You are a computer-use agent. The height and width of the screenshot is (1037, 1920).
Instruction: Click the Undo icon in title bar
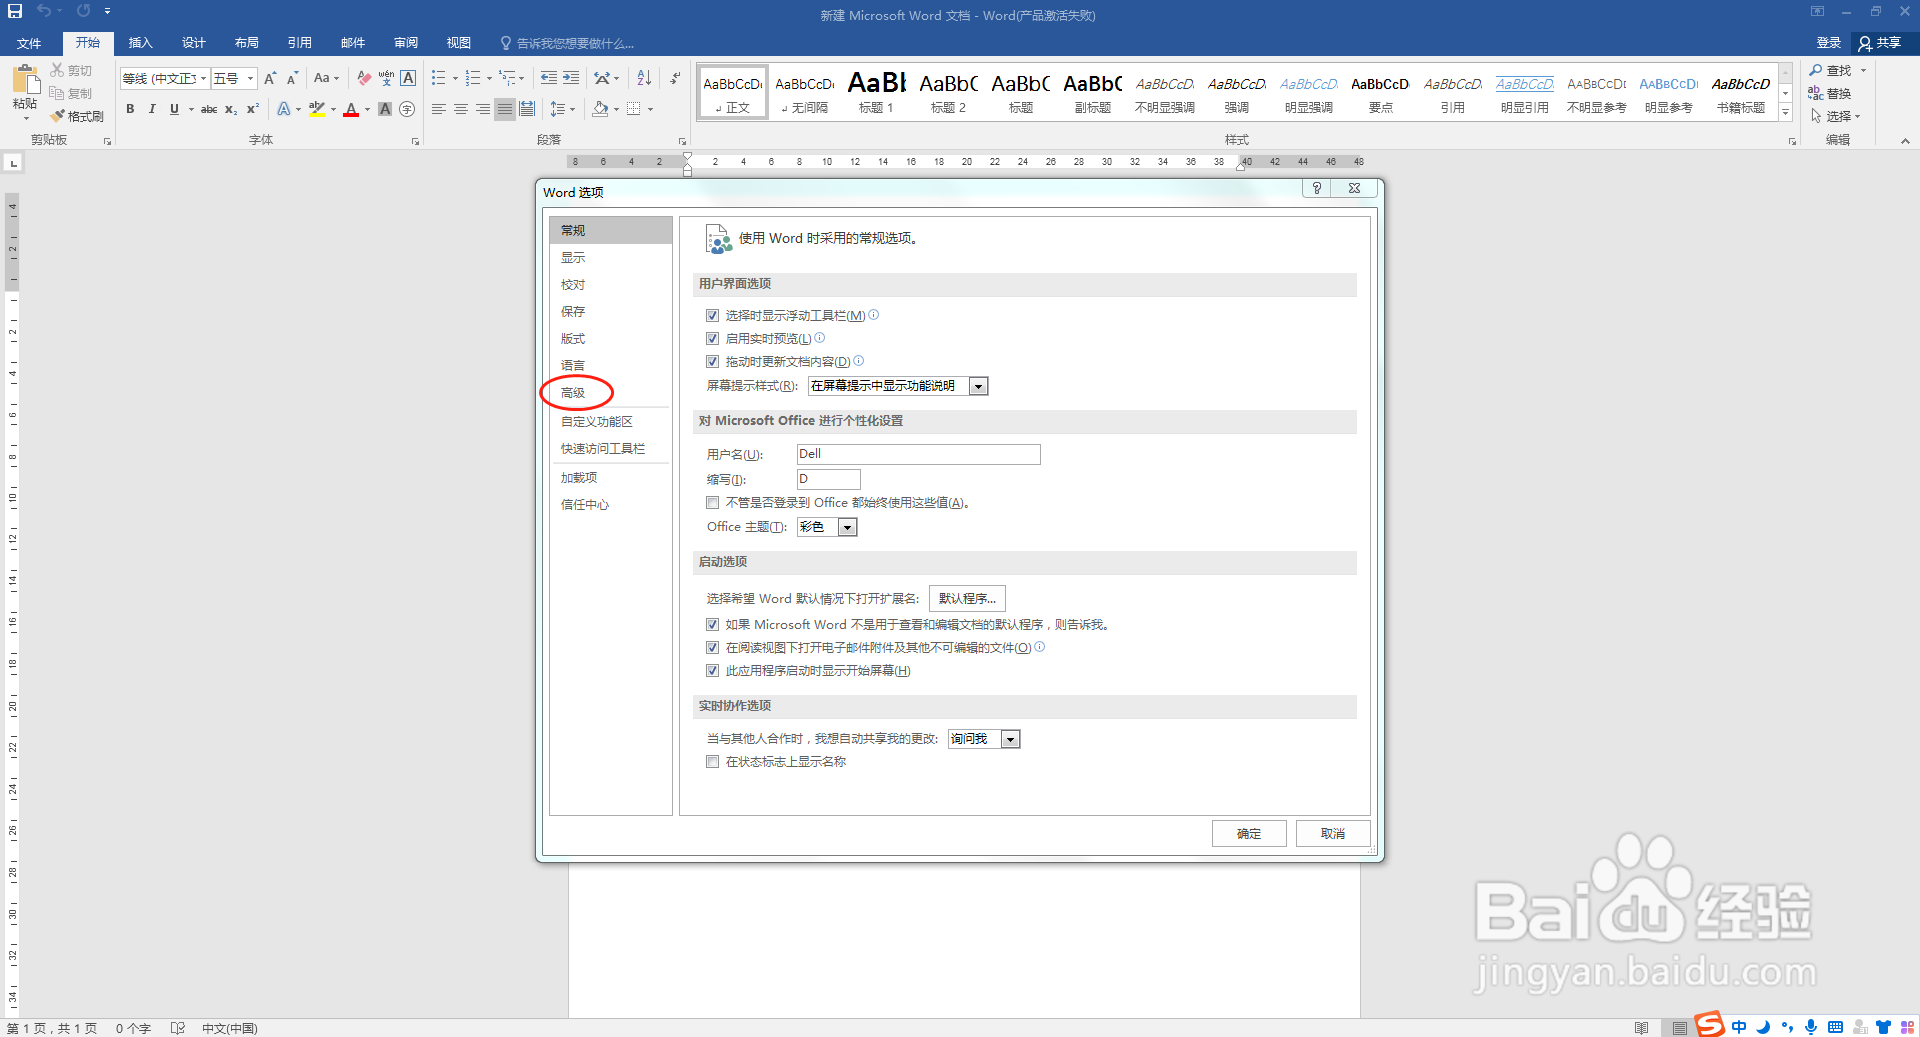click(44, 11)
